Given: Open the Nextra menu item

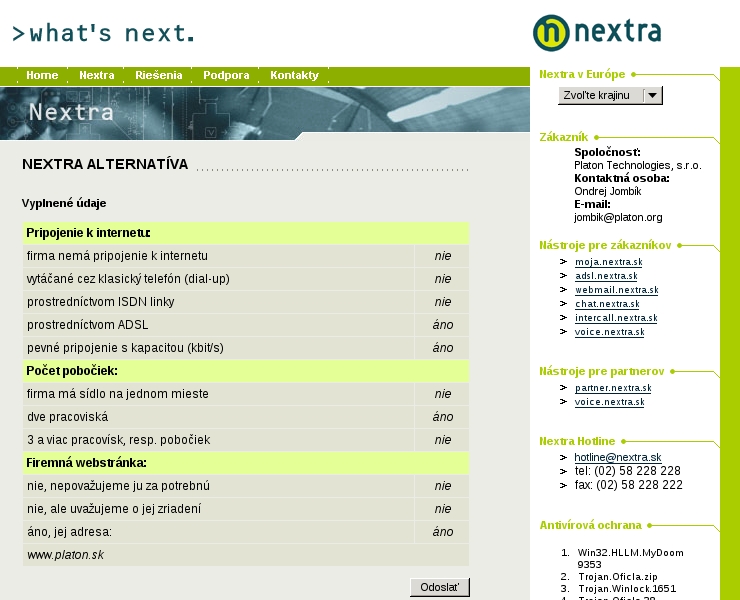Looking at the screenshot, I should click(97, 76).
